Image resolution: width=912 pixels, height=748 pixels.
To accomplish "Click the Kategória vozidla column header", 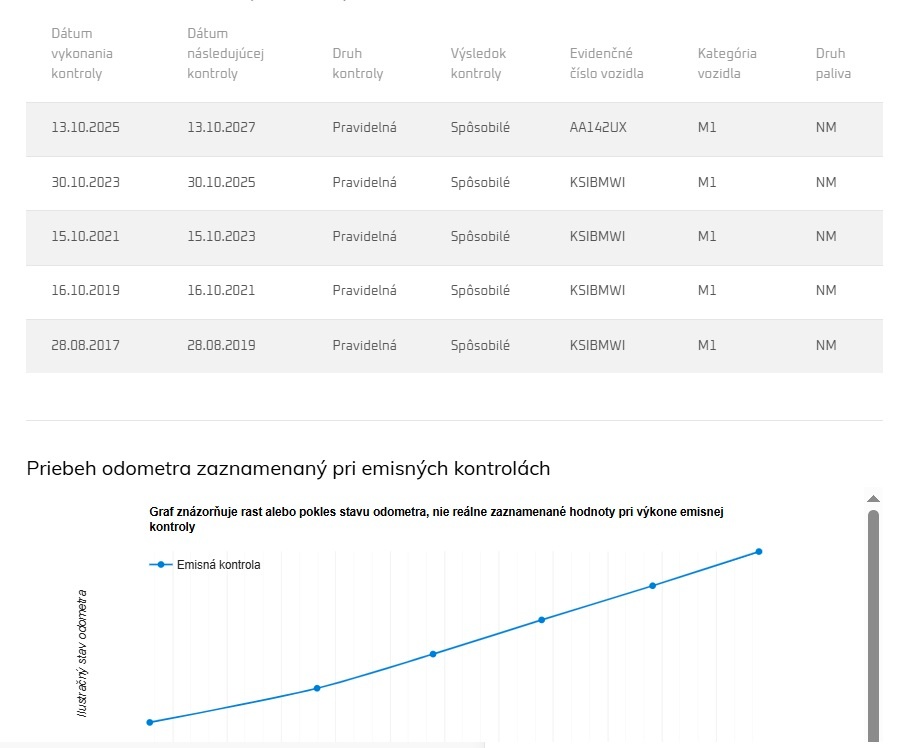I will [x=727, y=63].
